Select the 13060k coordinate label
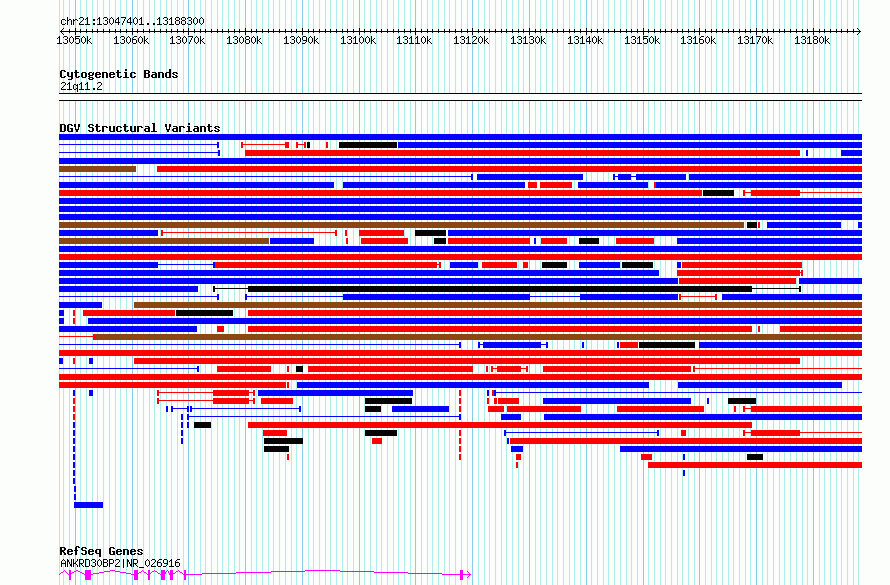 [x=131, y=40]
